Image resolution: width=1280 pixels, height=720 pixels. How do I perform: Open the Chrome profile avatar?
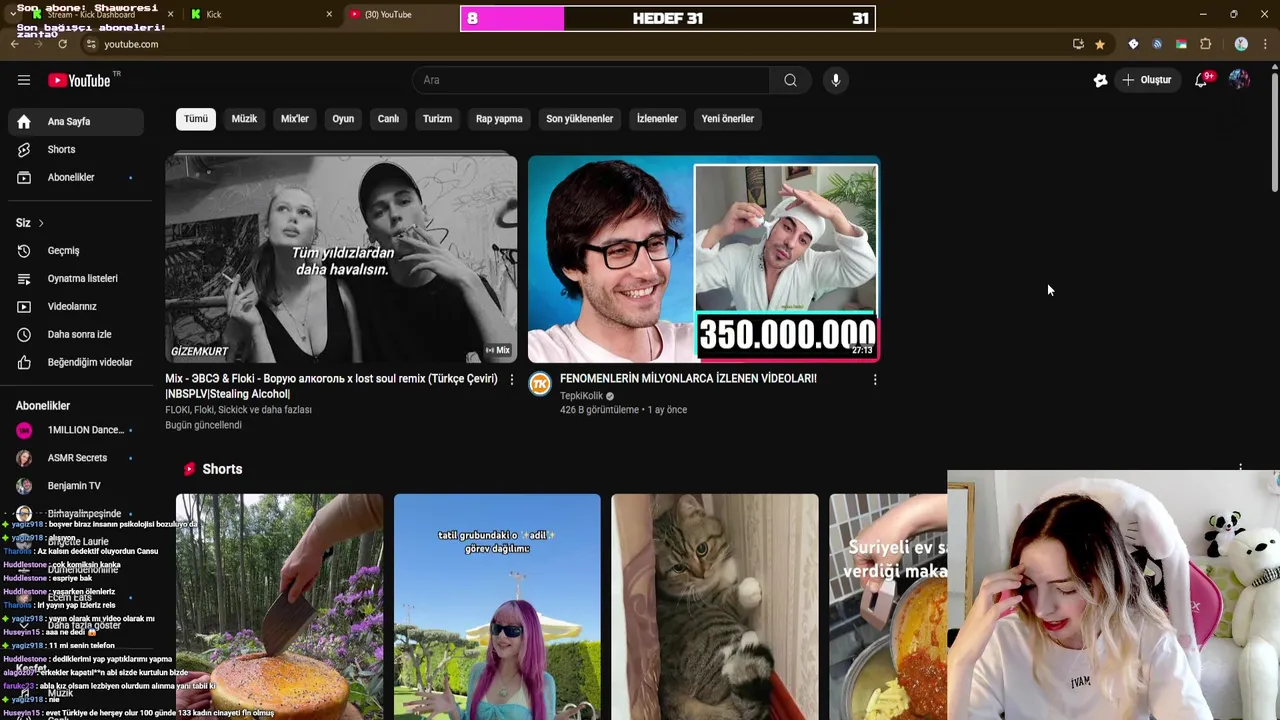click(1241, 44)
